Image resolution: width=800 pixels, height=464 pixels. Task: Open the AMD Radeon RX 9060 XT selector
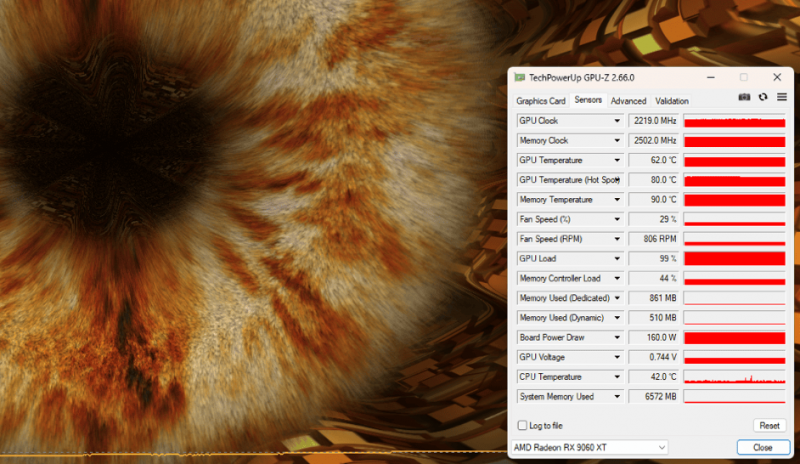pyautogui.click(x=588, y=447)
